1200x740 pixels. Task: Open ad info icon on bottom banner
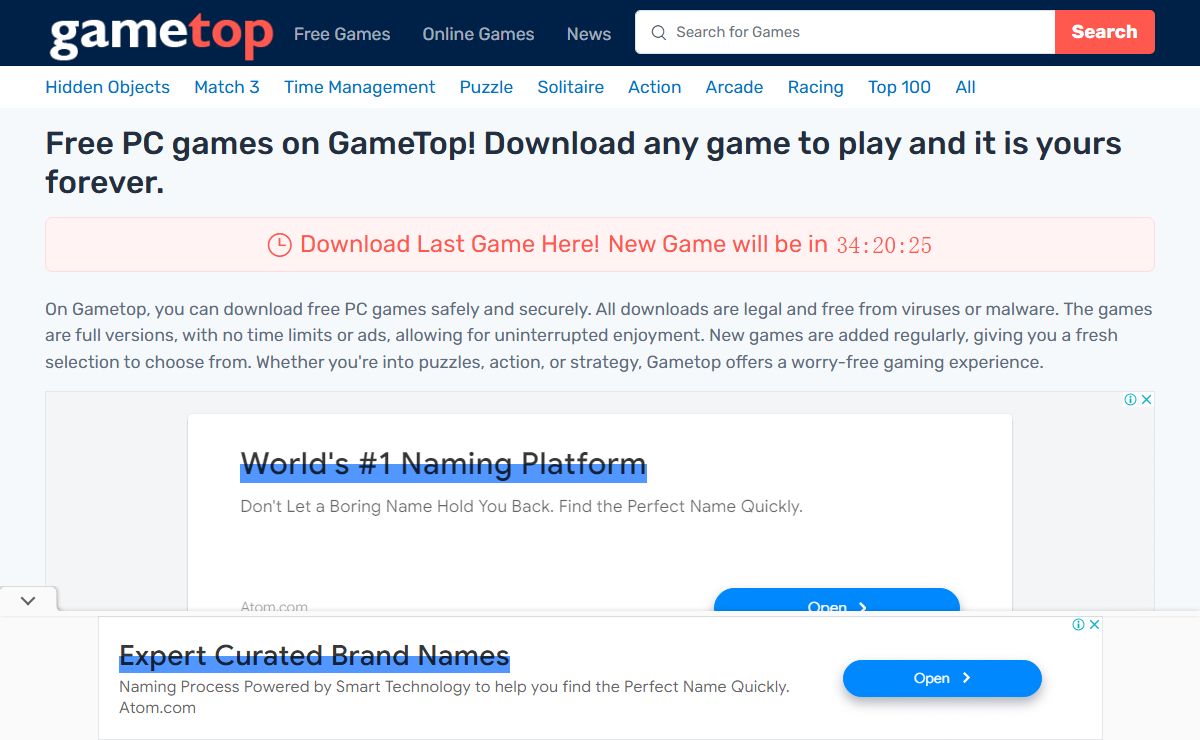pos(1078,624)
